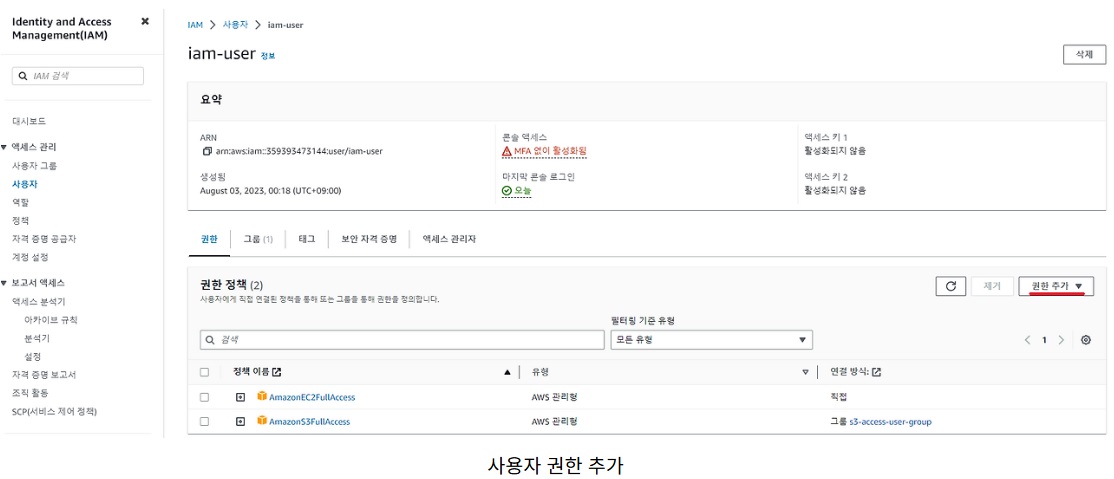Open the 정보 link beside iam-user
This screenshot has height=479, width=1114.
(x=268, y=55)
